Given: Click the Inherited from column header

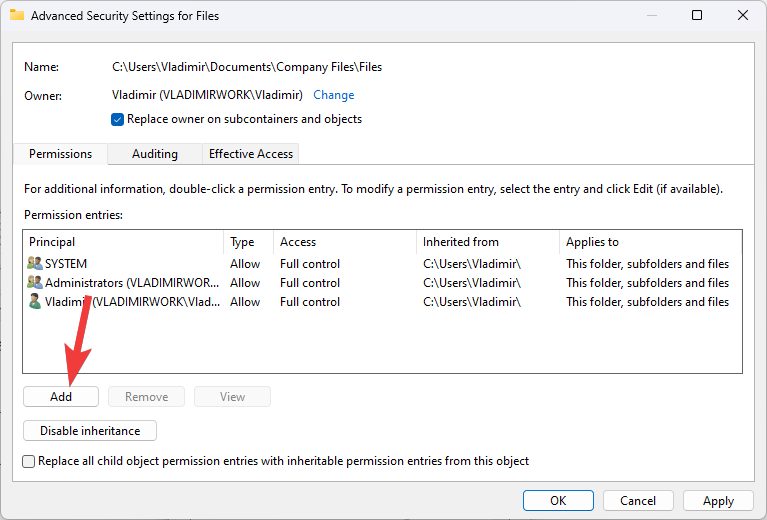Looking at the screenshot, I should point(487,242).
